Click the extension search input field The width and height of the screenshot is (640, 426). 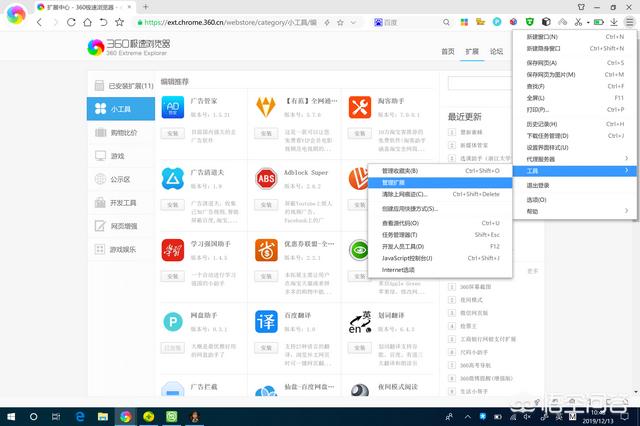480,83
